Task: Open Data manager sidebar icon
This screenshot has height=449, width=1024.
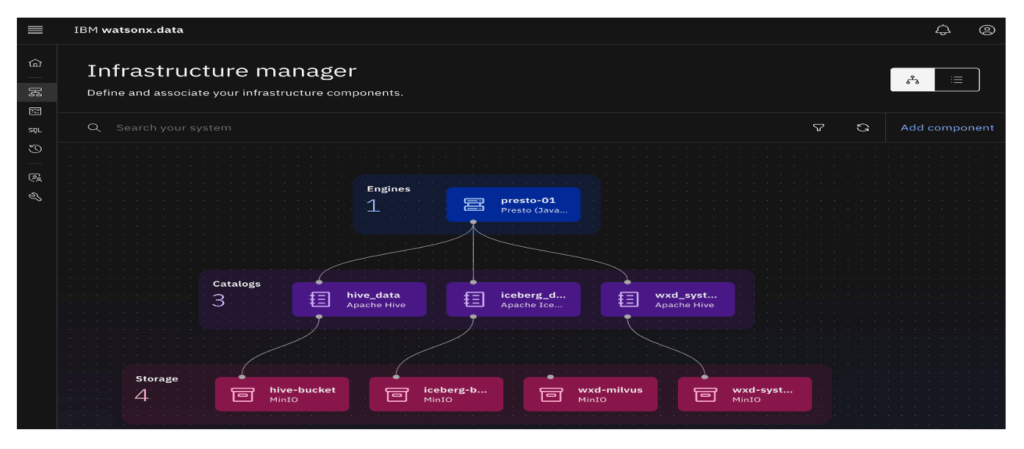Action: click(x=35, y=112)
